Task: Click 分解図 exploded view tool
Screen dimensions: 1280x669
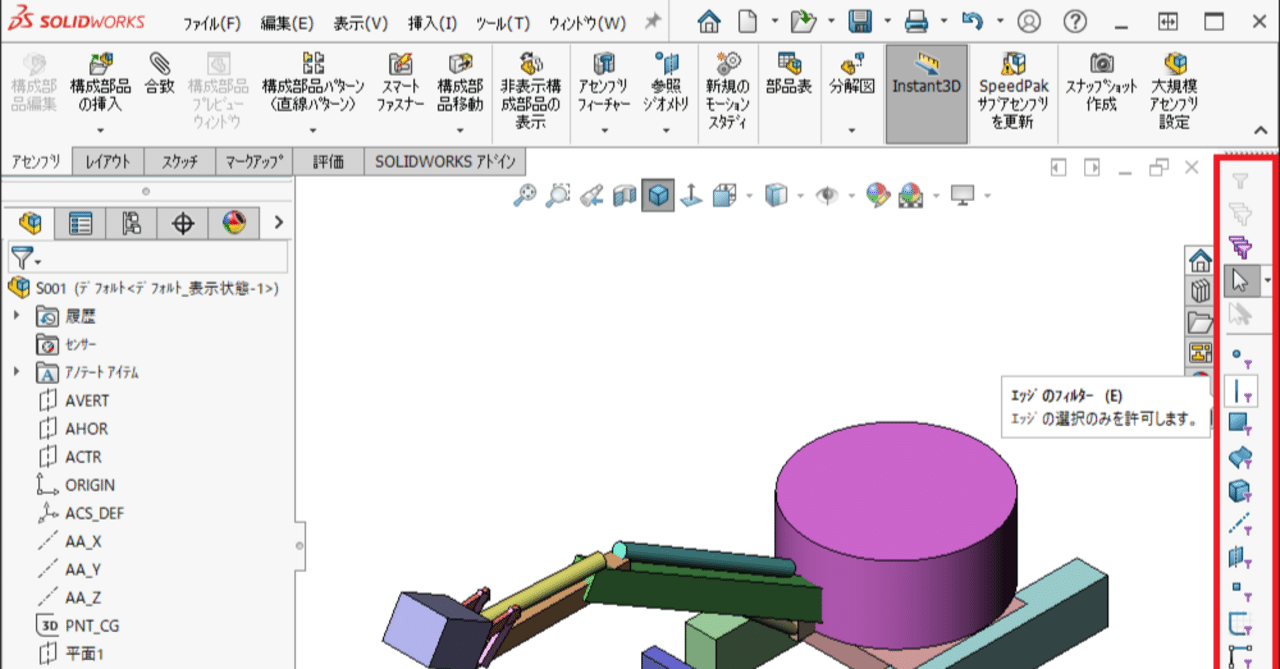Action: pos(851,76)
